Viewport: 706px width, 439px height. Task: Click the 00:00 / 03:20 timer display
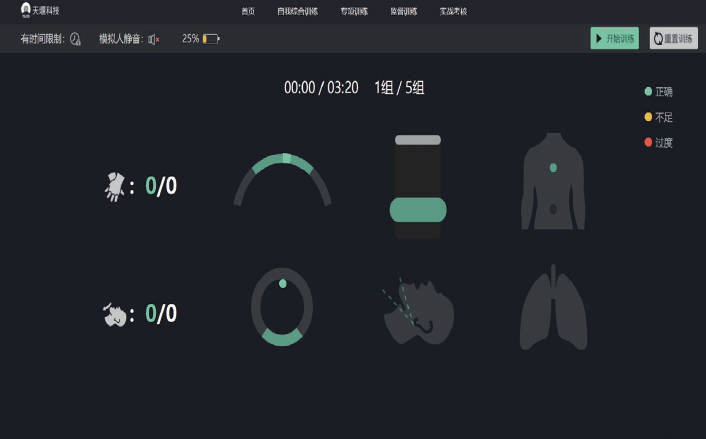pos(321,88)
